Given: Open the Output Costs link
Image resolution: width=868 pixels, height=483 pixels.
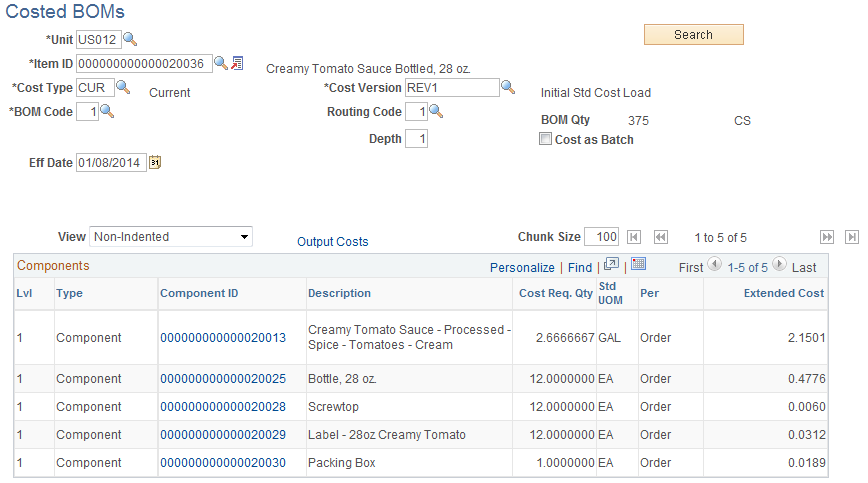Looking at the screenshot, I should 333,242.
